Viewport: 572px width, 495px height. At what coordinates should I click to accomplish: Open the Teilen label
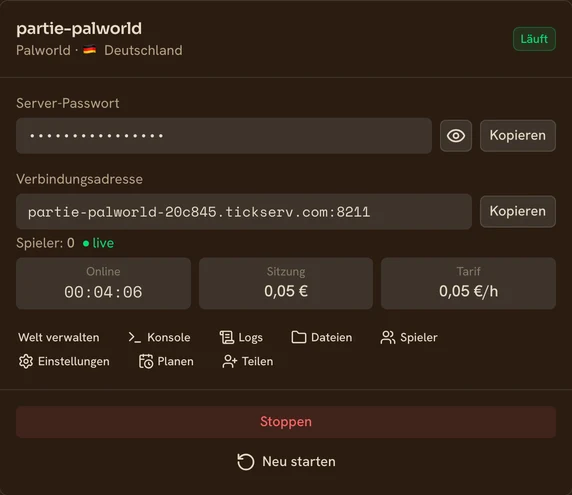(x=257, y=361)
